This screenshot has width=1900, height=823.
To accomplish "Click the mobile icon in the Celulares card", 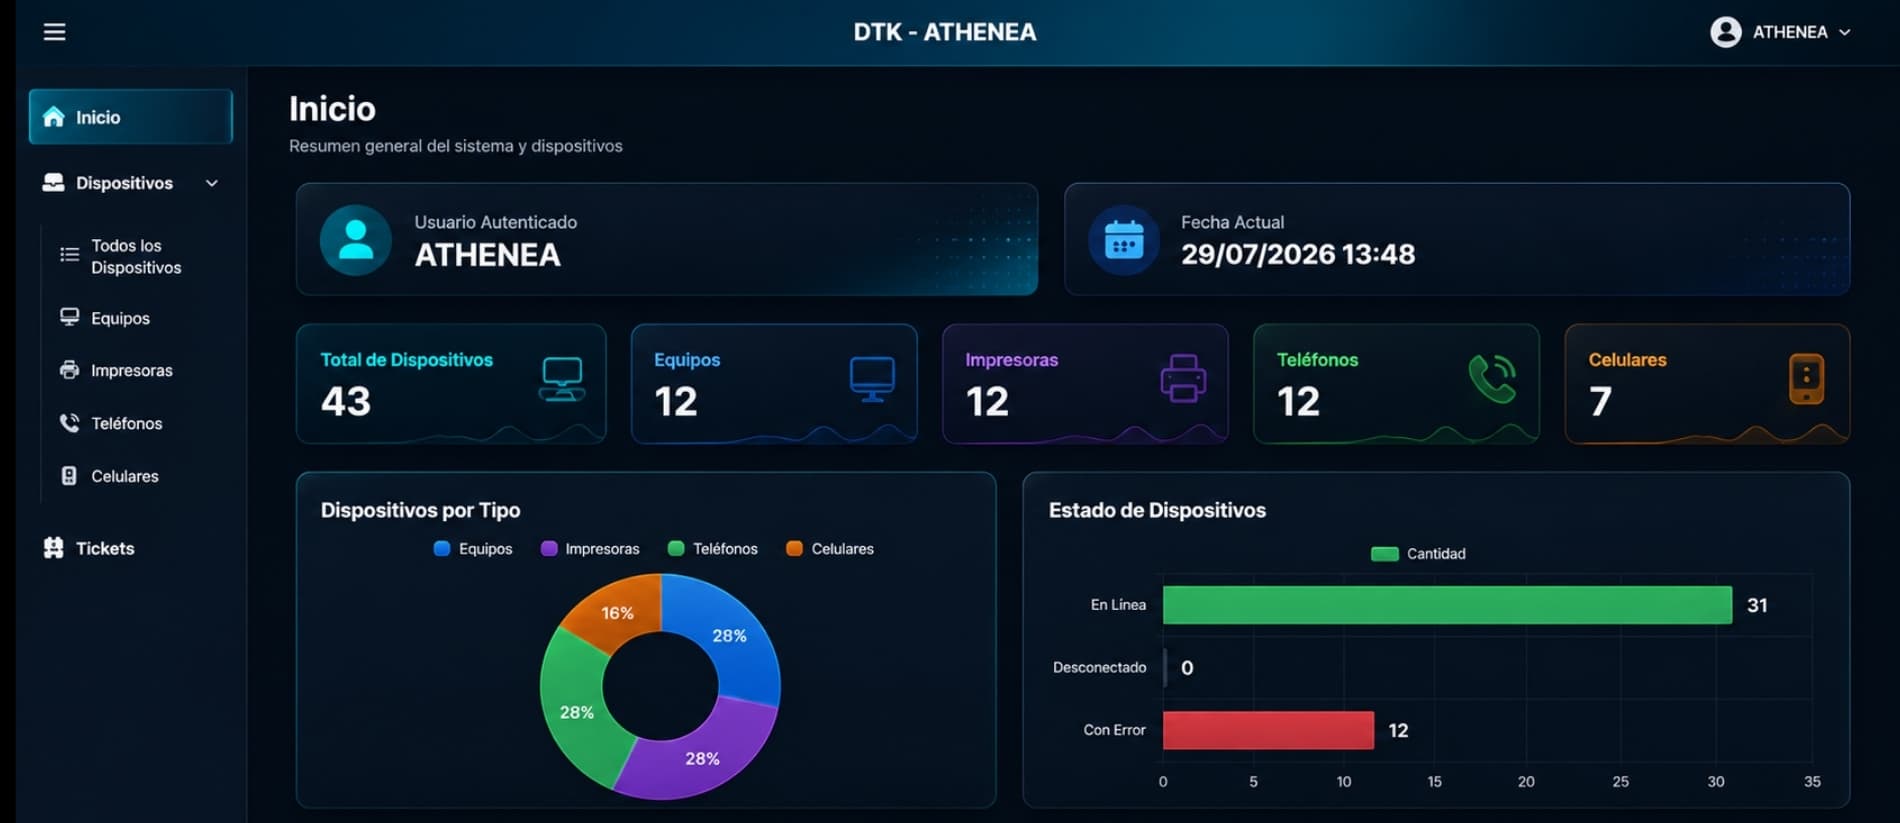I will coord(1806,379).
